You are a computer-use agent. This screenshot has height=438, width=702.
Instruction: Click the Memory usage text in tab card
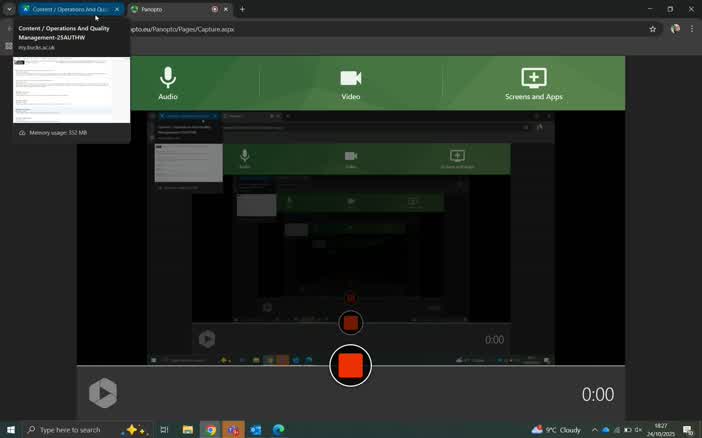pos(58,133)
